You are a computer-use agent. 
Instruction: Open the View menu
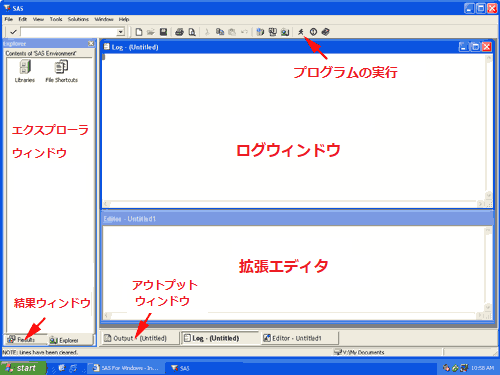(38, 19)
